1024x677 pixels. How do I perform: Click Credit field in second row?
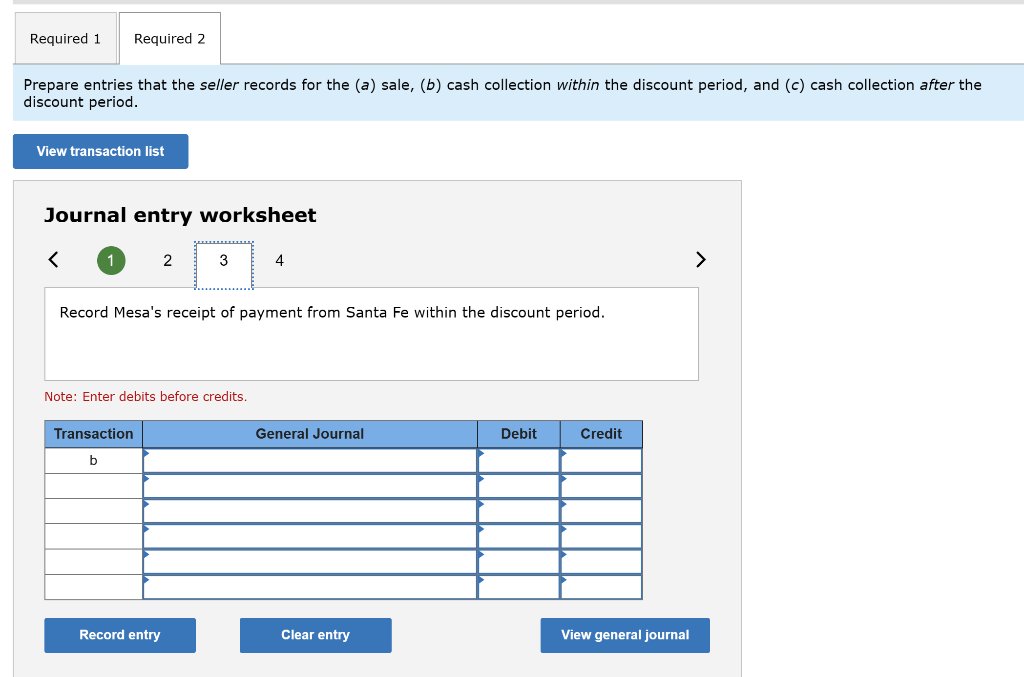601,486
